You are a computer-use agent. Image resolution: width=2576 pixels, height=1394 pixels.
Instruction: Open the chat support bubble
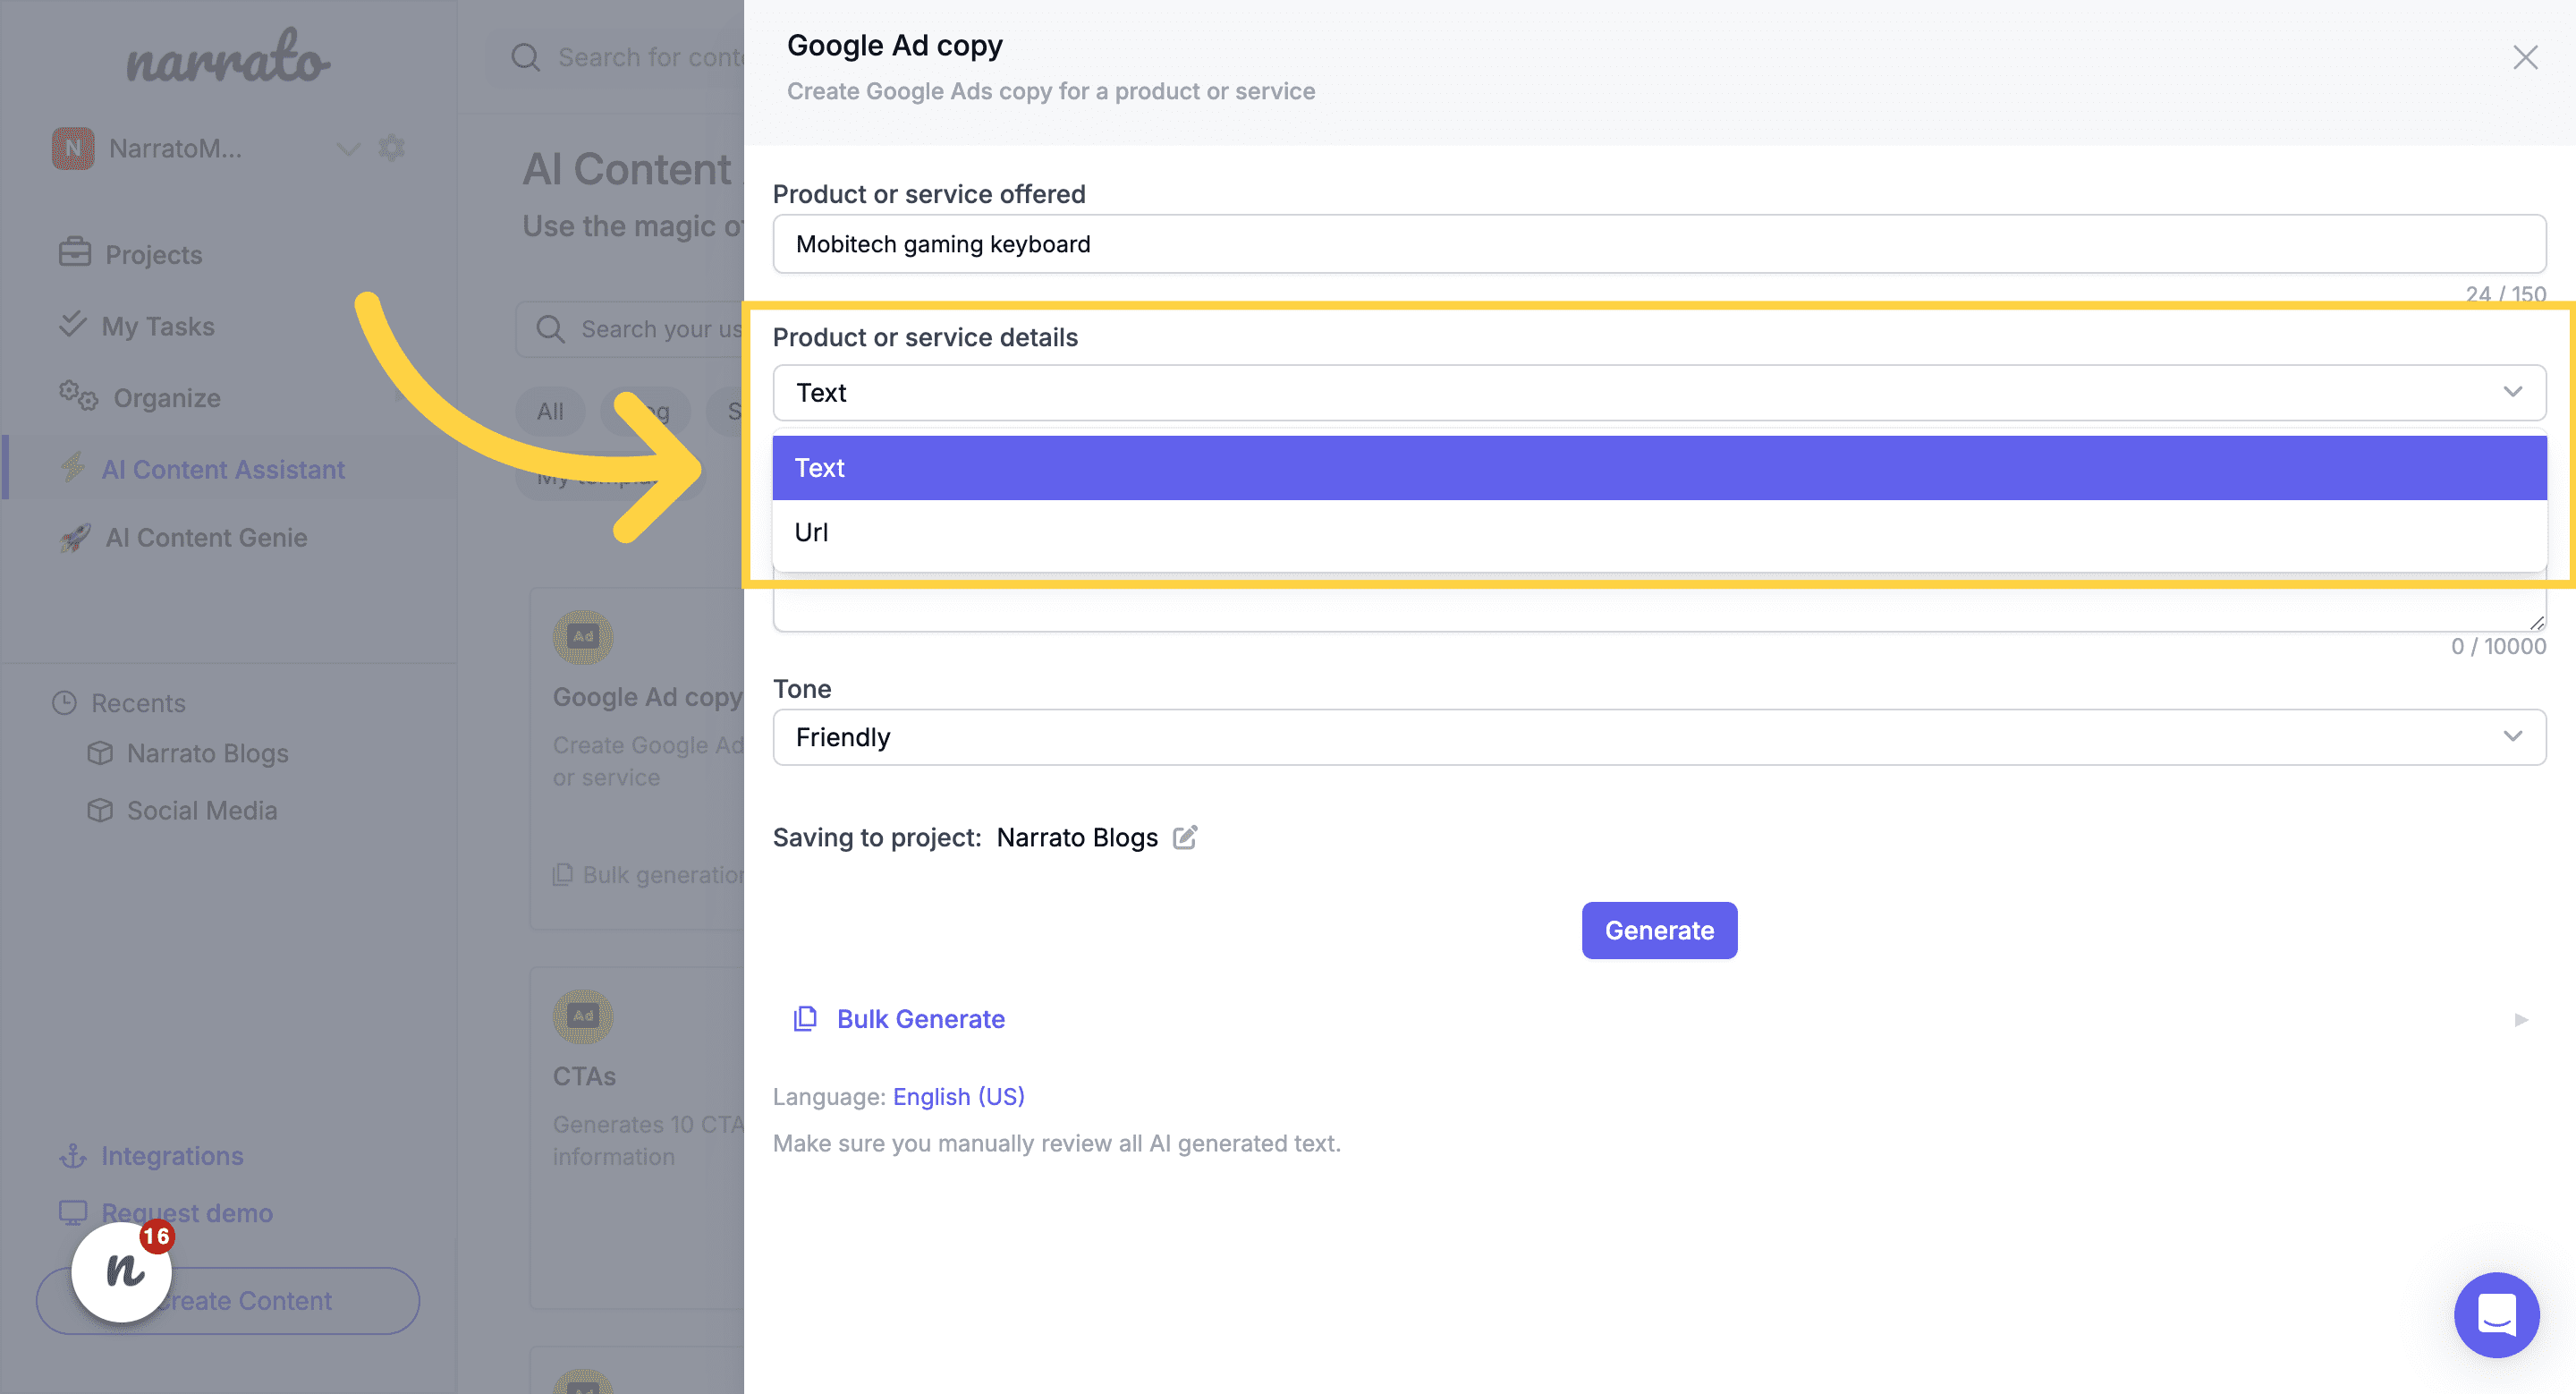2496,1314
